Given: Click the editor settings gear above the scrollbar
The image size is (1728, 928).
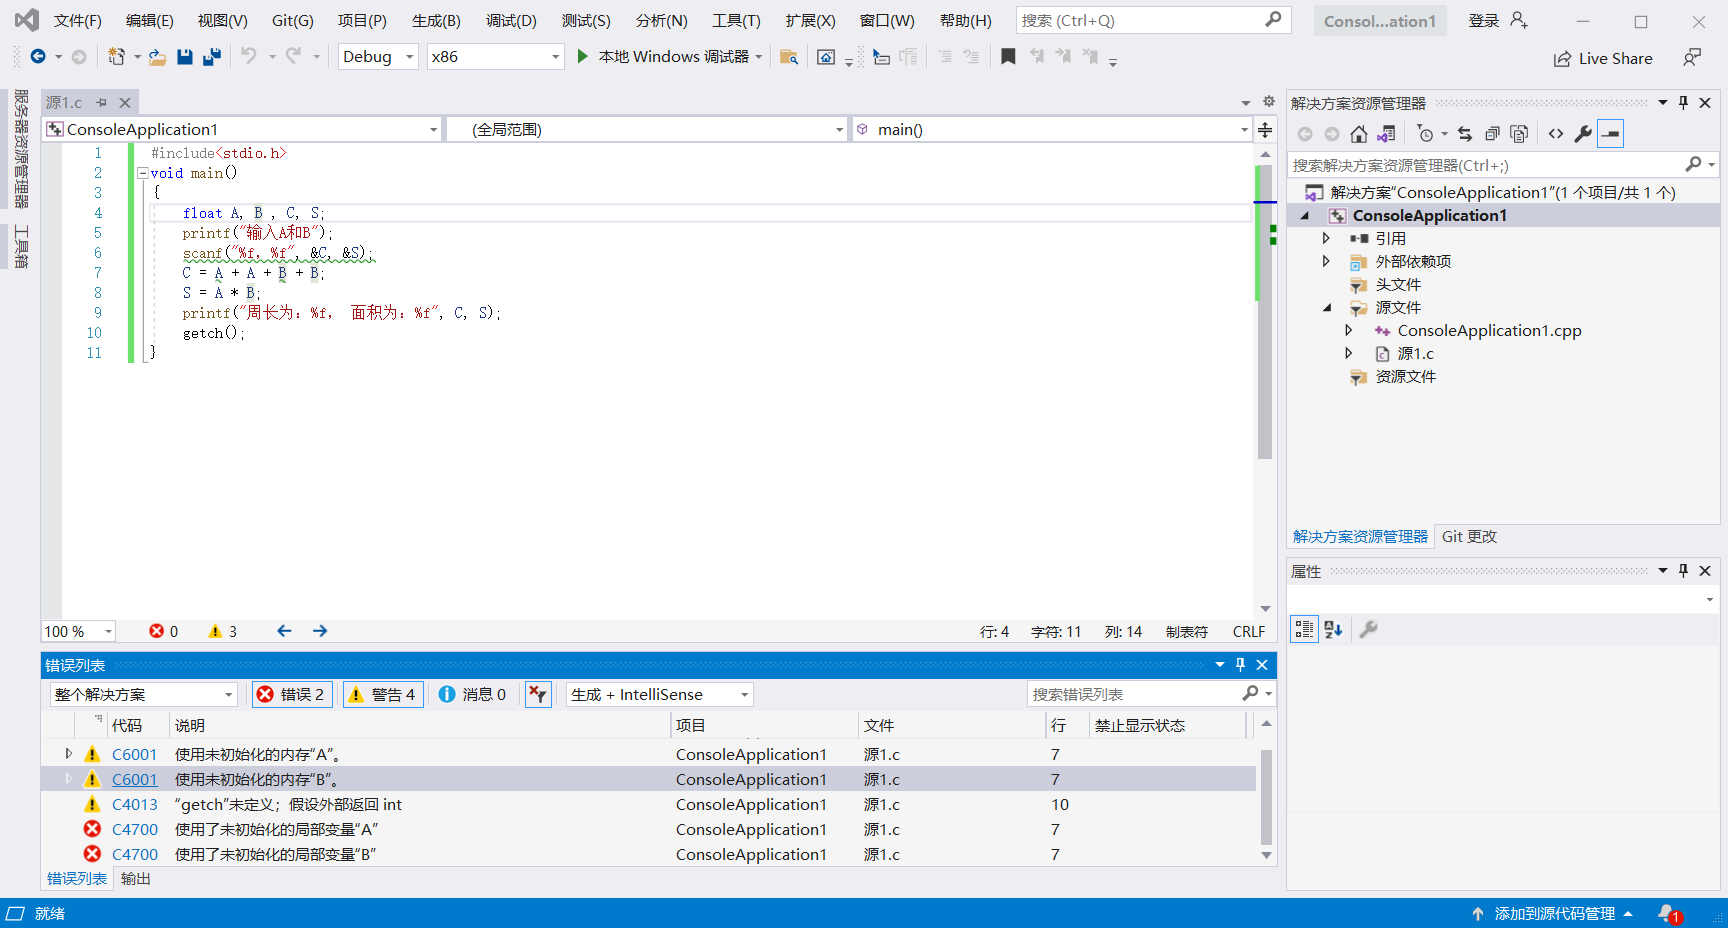Looking at the screenshot, I should (x=1268, y=102).
